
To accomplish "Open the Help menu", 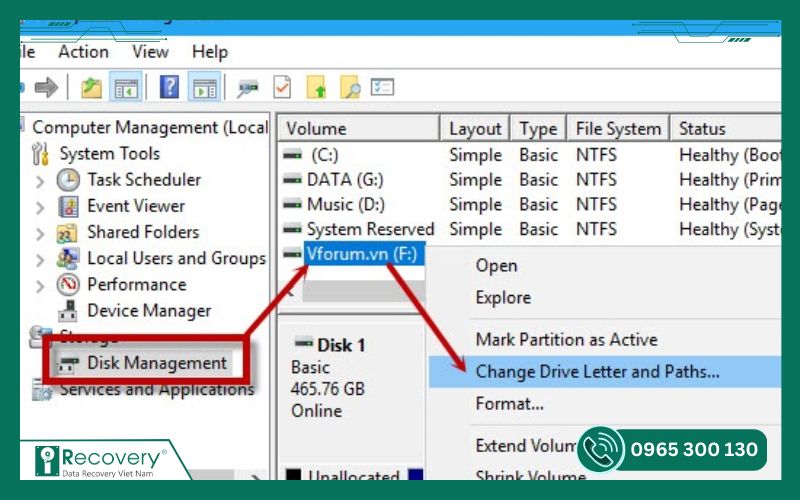I will click(210, 52).
